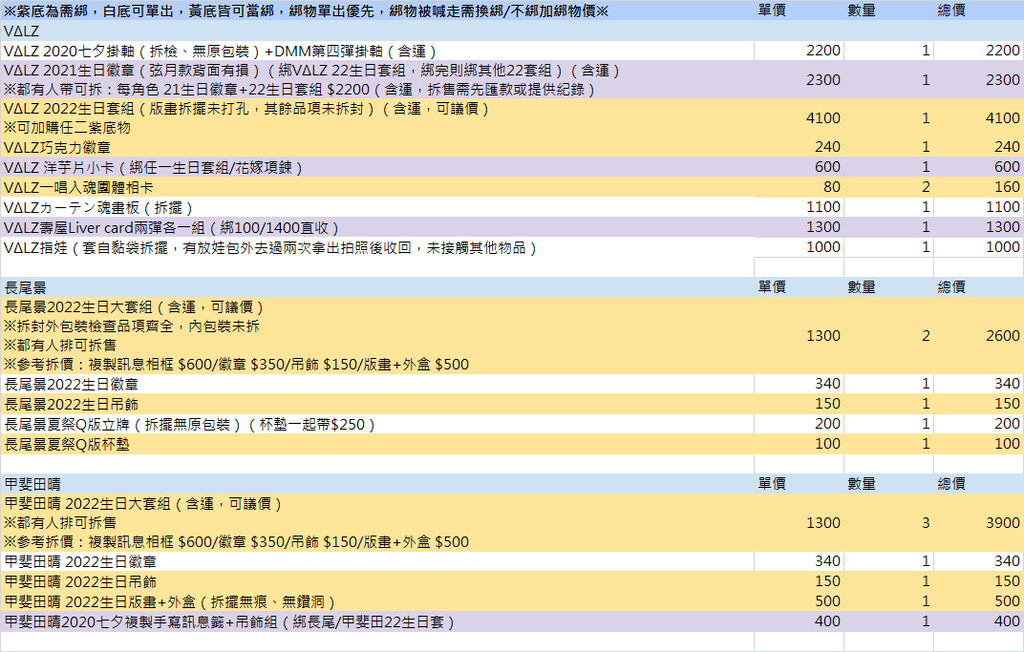Click the 單價 header in 長尾景 section
The image size is (1024, 652).
pos(772,287)
